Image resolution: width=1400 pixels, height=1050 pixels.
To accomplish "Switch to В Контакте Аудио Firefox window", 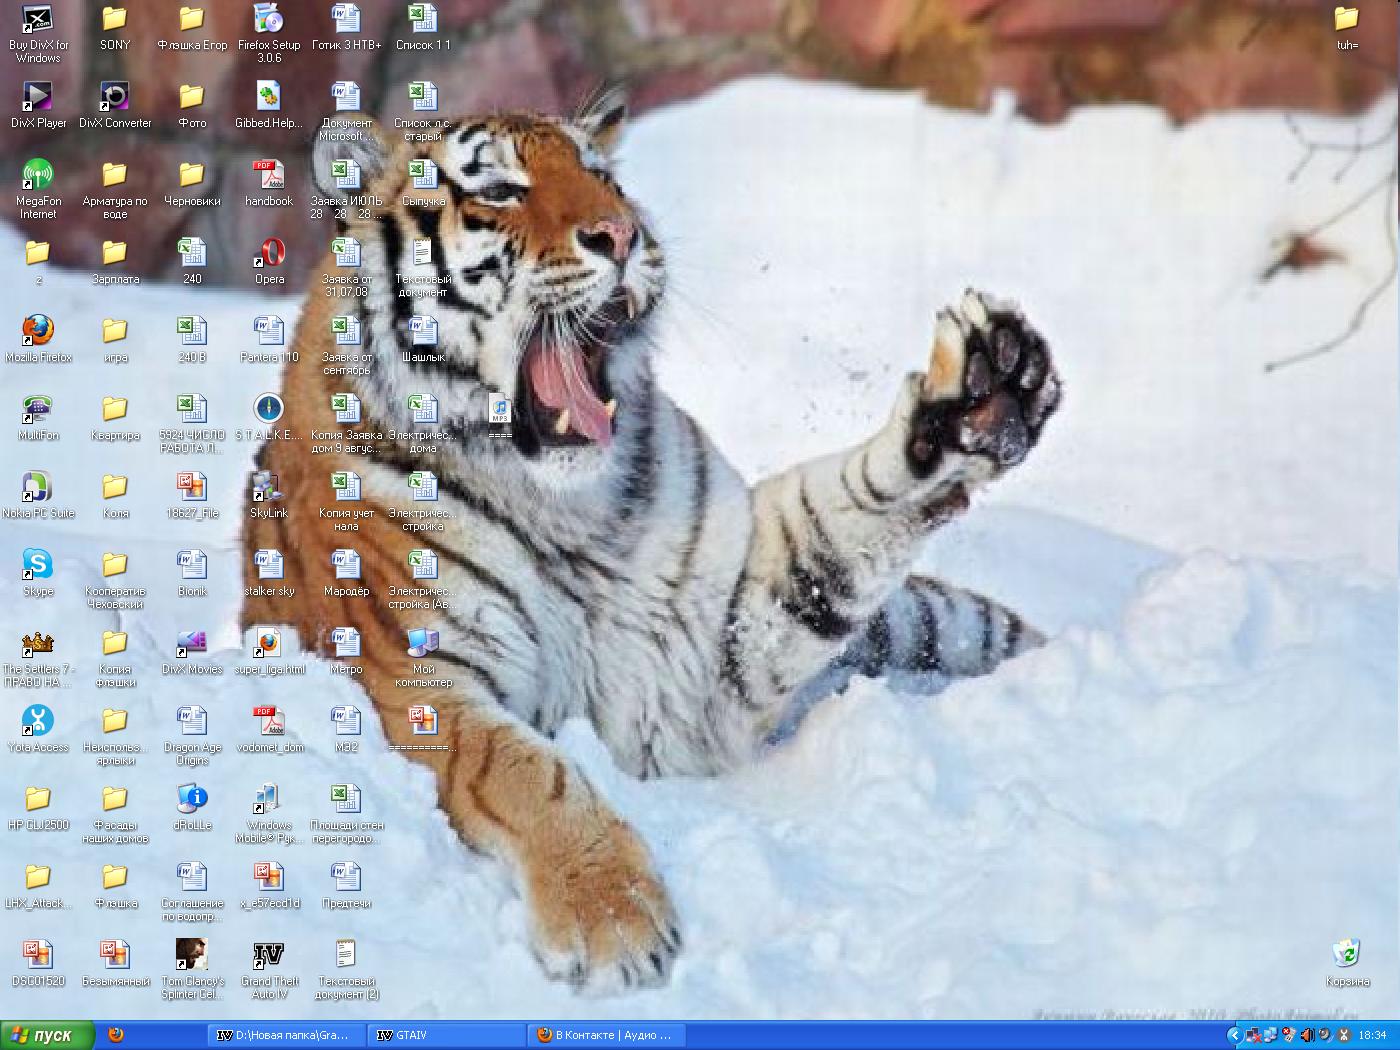I will point(606,1035).
